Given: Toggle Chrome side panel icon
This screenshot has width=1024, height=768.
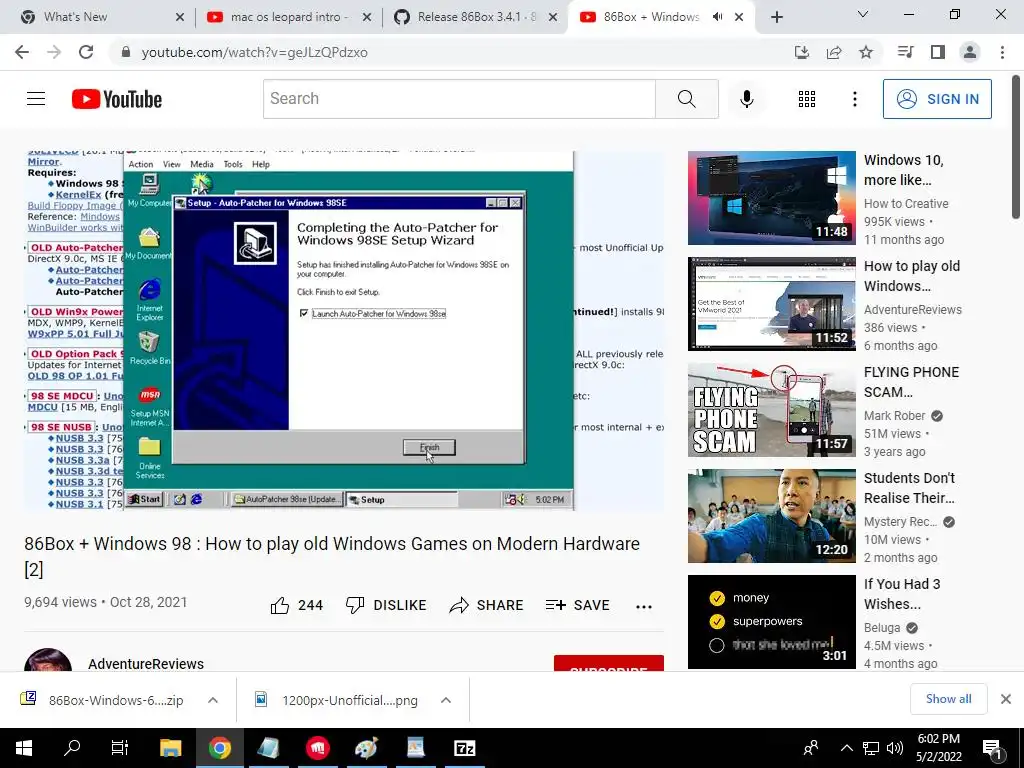Looking at the screenshot, I should coord(938,52).
